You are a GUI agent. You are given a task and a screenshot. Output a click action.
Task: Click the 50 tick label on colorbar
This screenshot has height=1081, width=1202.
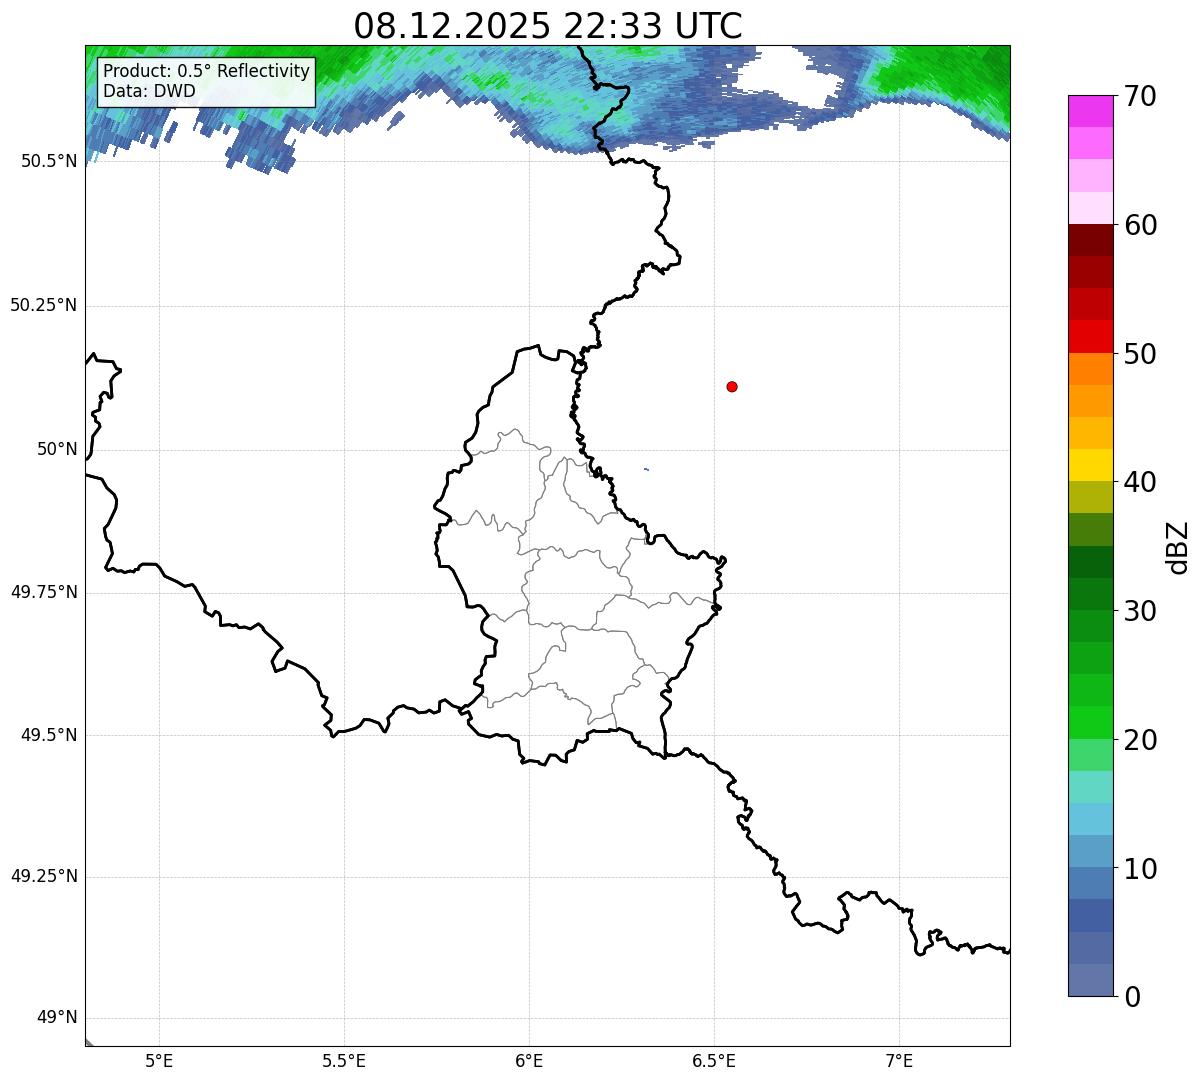tap(1140, 354)
